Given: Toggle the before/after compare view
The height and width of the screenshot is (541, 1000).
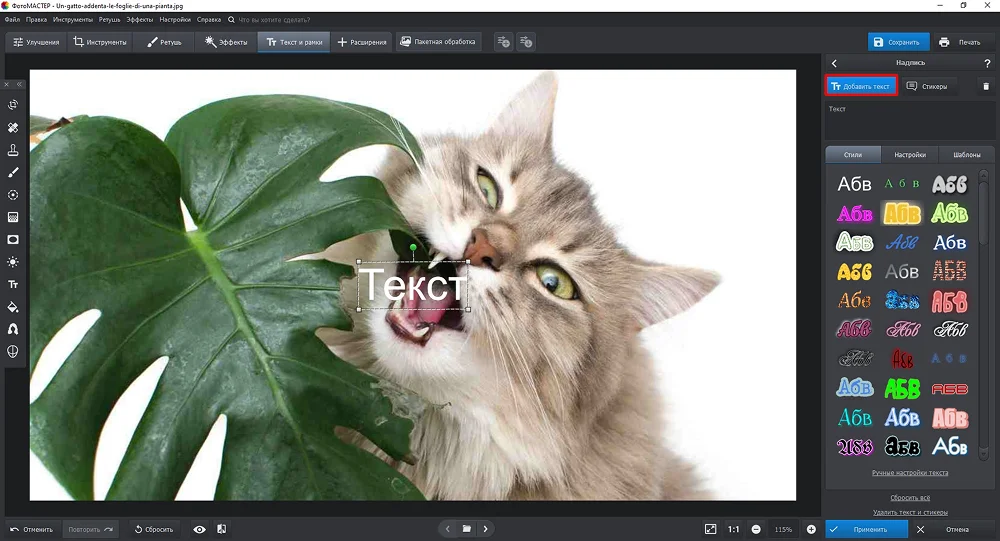Looking at the screenshot, I should pyautogui.click(x=221, y=529).
